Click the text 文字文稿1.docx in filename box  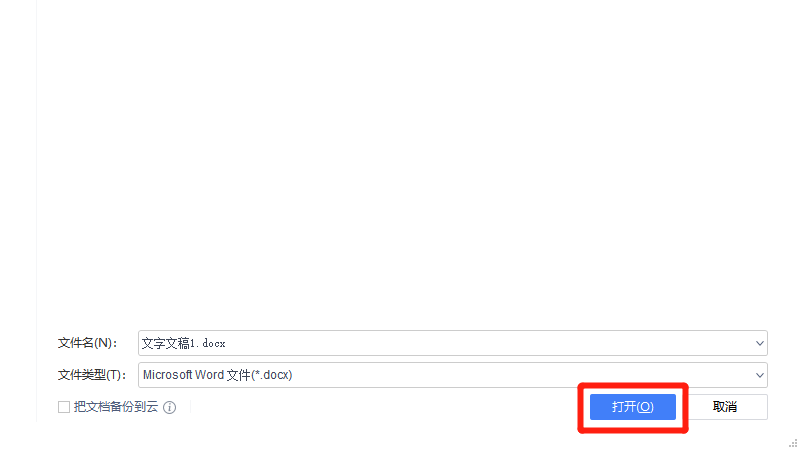(x=184, y=343)
